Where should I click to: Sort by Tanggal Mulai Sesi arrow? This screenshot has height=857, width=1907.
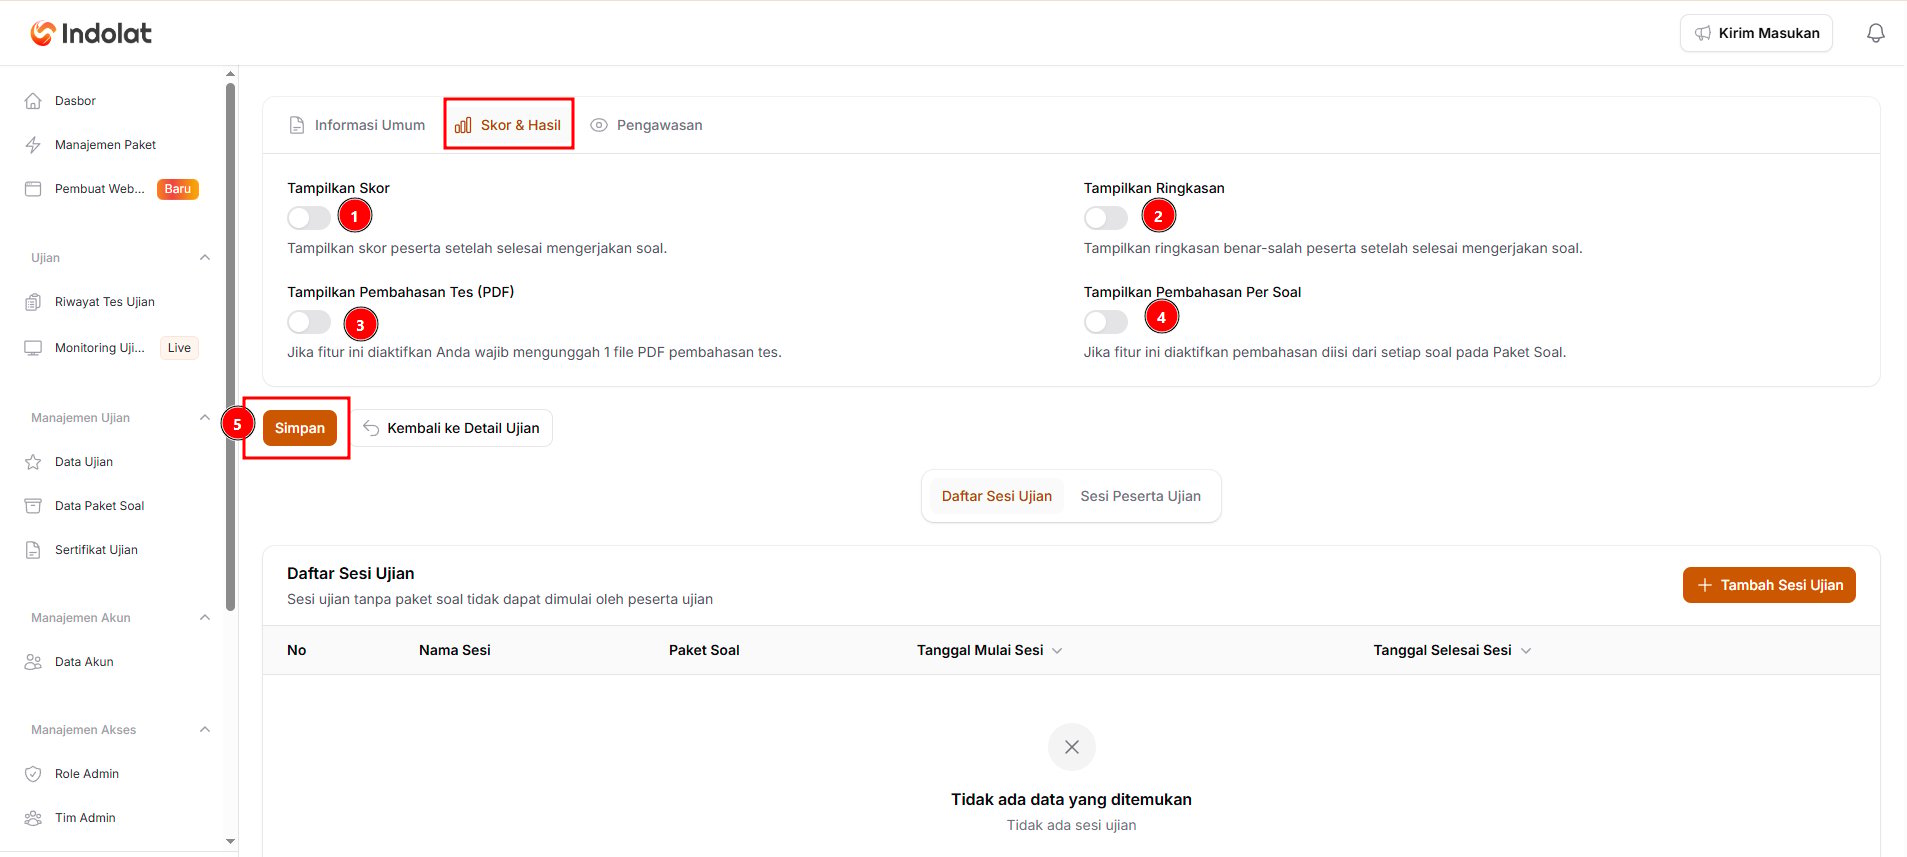point(1057,651)
